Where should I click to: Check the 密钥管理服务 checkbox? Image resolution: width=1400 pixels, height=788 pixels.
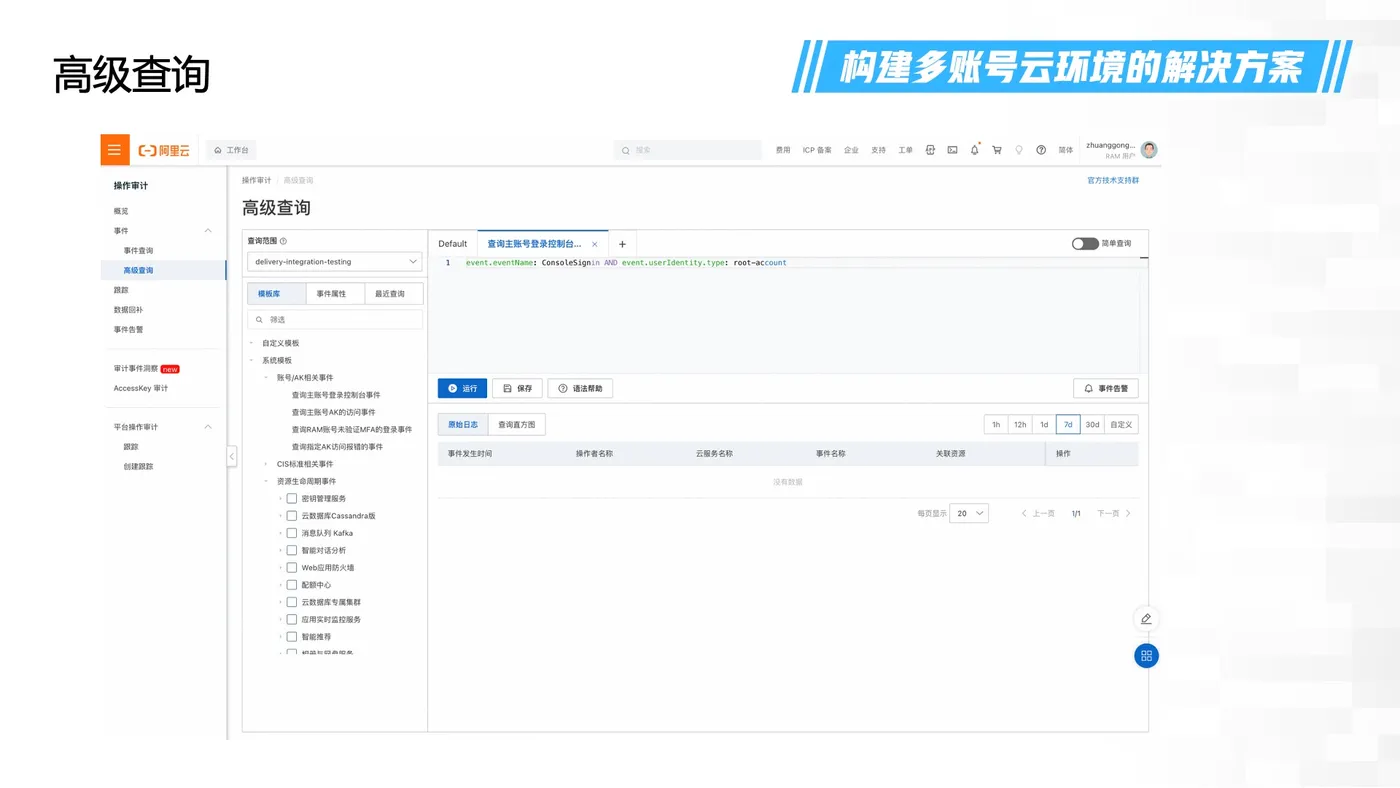[292, 498]
